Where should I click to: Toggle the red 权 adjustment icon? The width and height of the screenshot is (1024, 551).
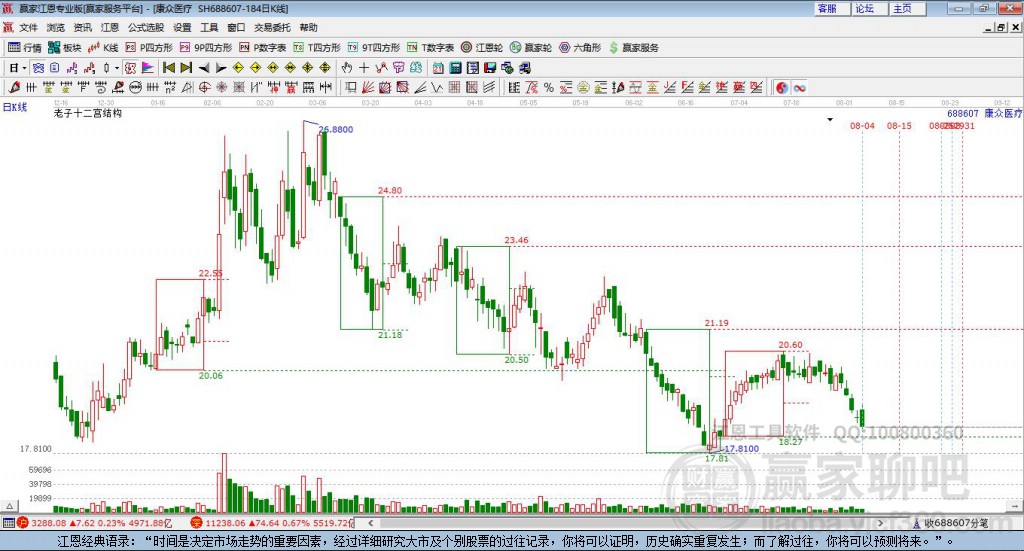[131, 68]
